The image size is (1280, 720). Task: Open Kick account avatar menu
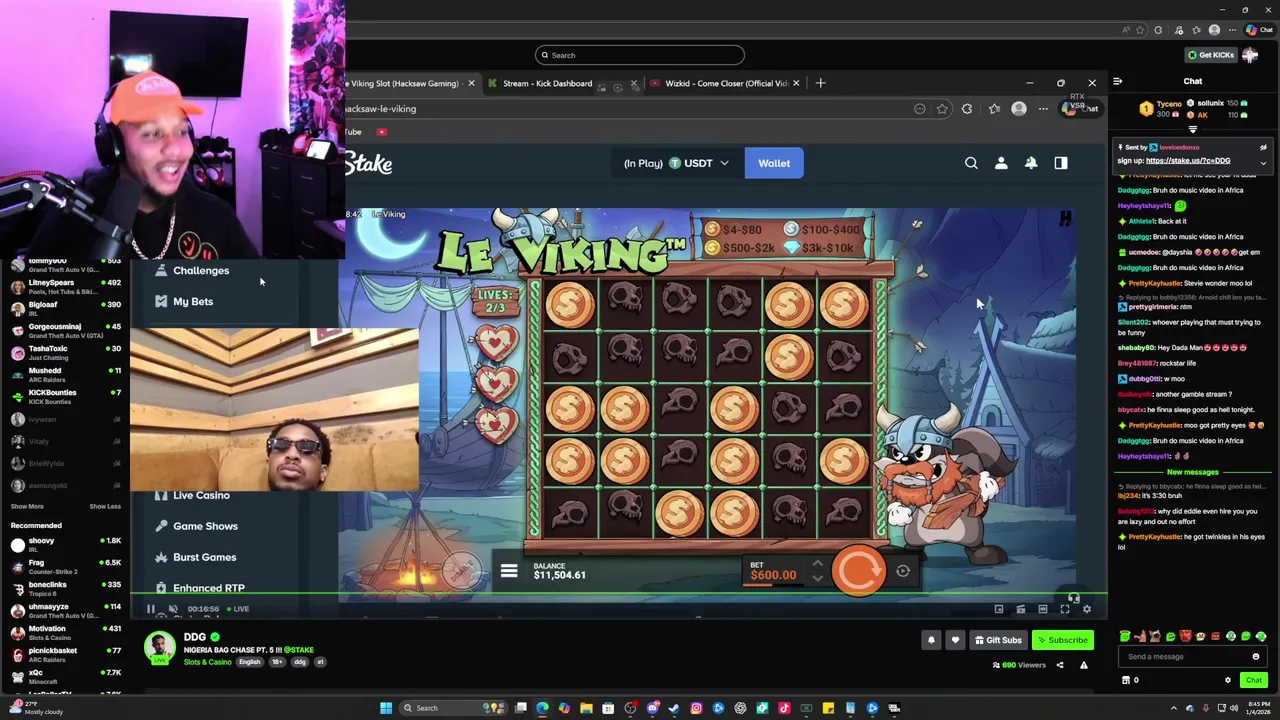(x=1250, y=55)
